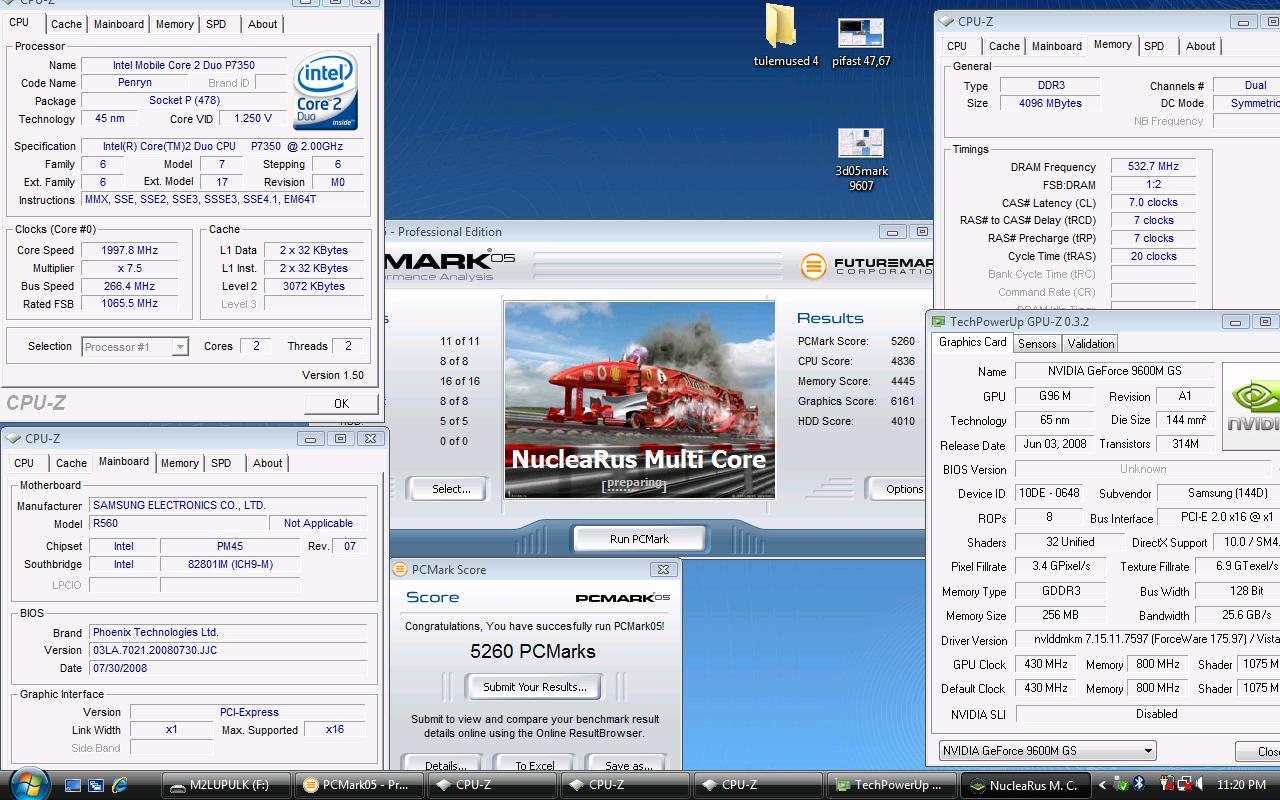1280x800 pixels.
Task: Click the Intel Core 2 Duo logo
Action: click(x=325, y=91)
